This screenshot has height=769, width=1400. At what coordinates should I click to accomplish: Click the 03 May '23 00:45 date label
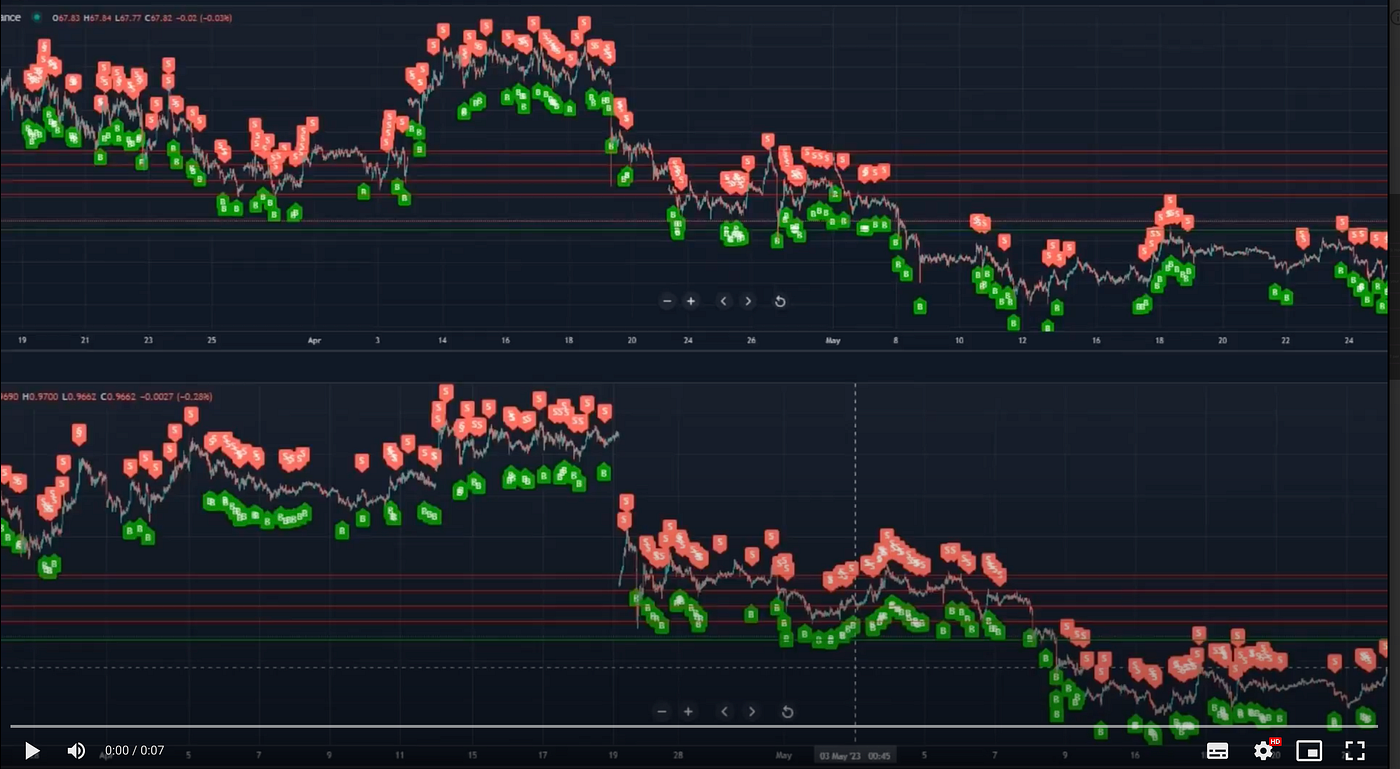tap(853, 756)
